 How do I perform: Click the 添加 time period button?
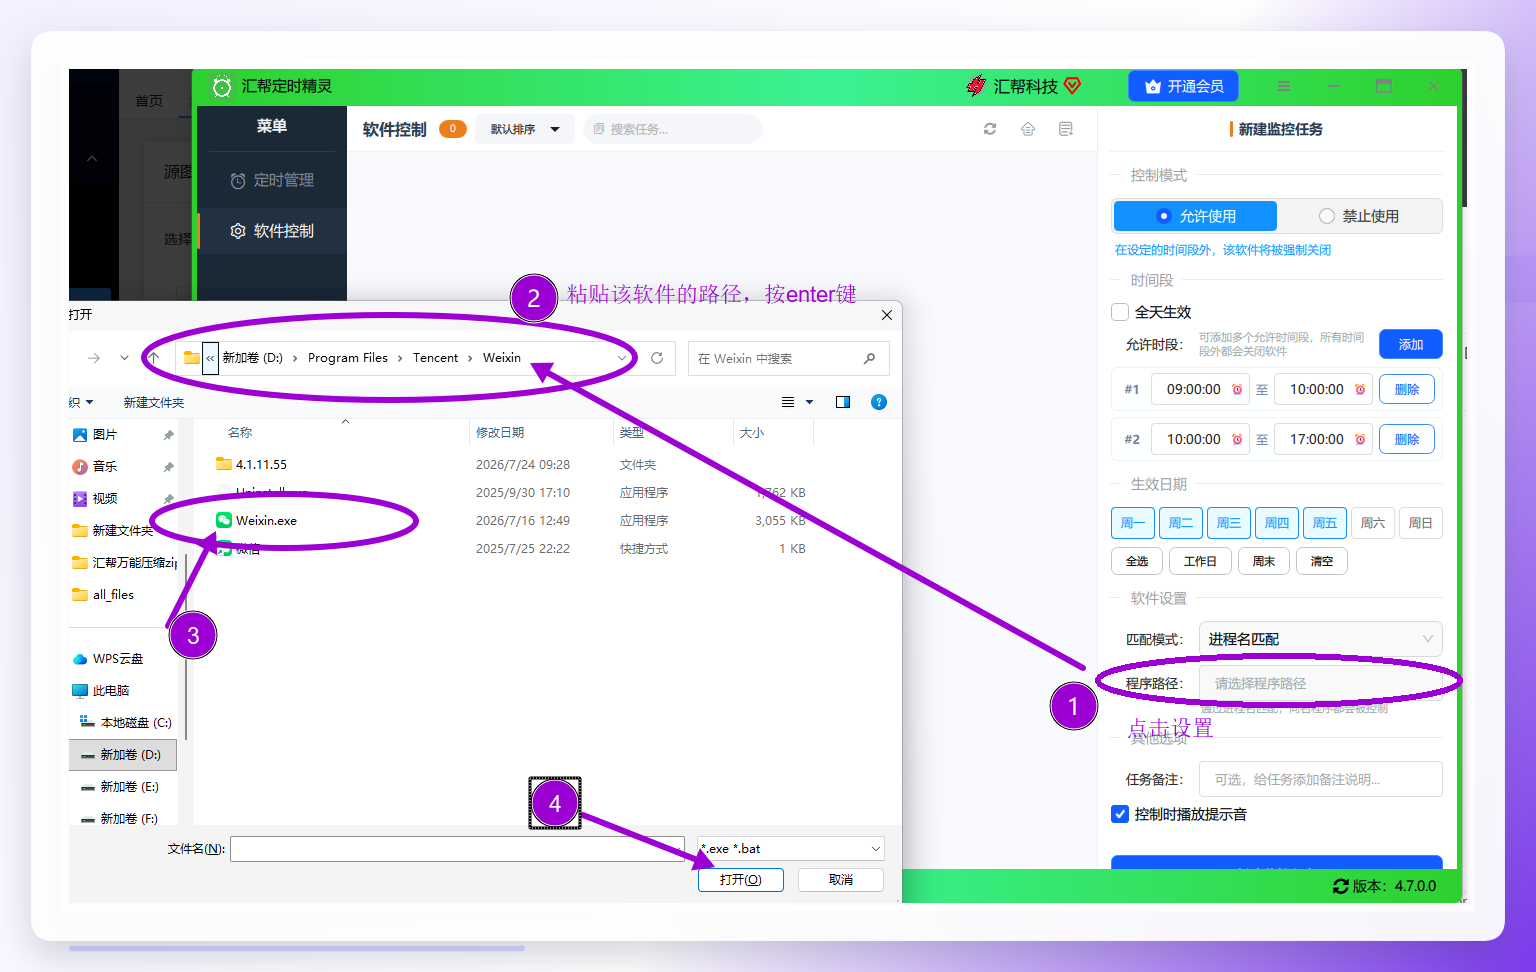tap(1411, 344)
